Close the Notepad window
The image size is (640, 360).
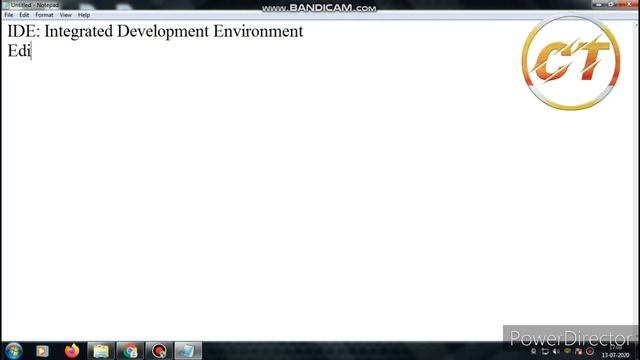pyautogui.click(x=629, y=4)
